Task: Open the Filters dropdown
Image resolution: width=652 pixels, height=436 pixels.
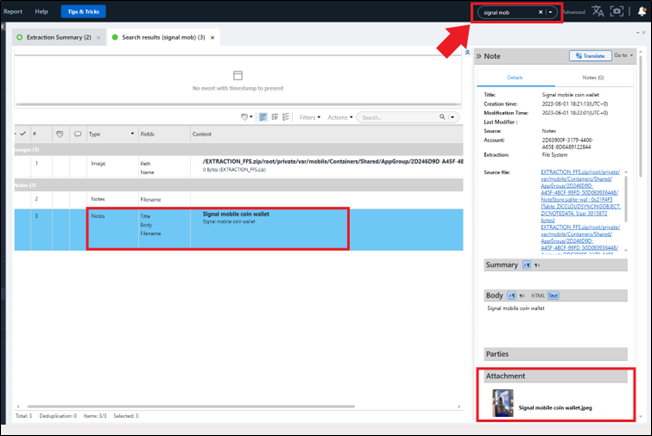Action: coord(310,117)
